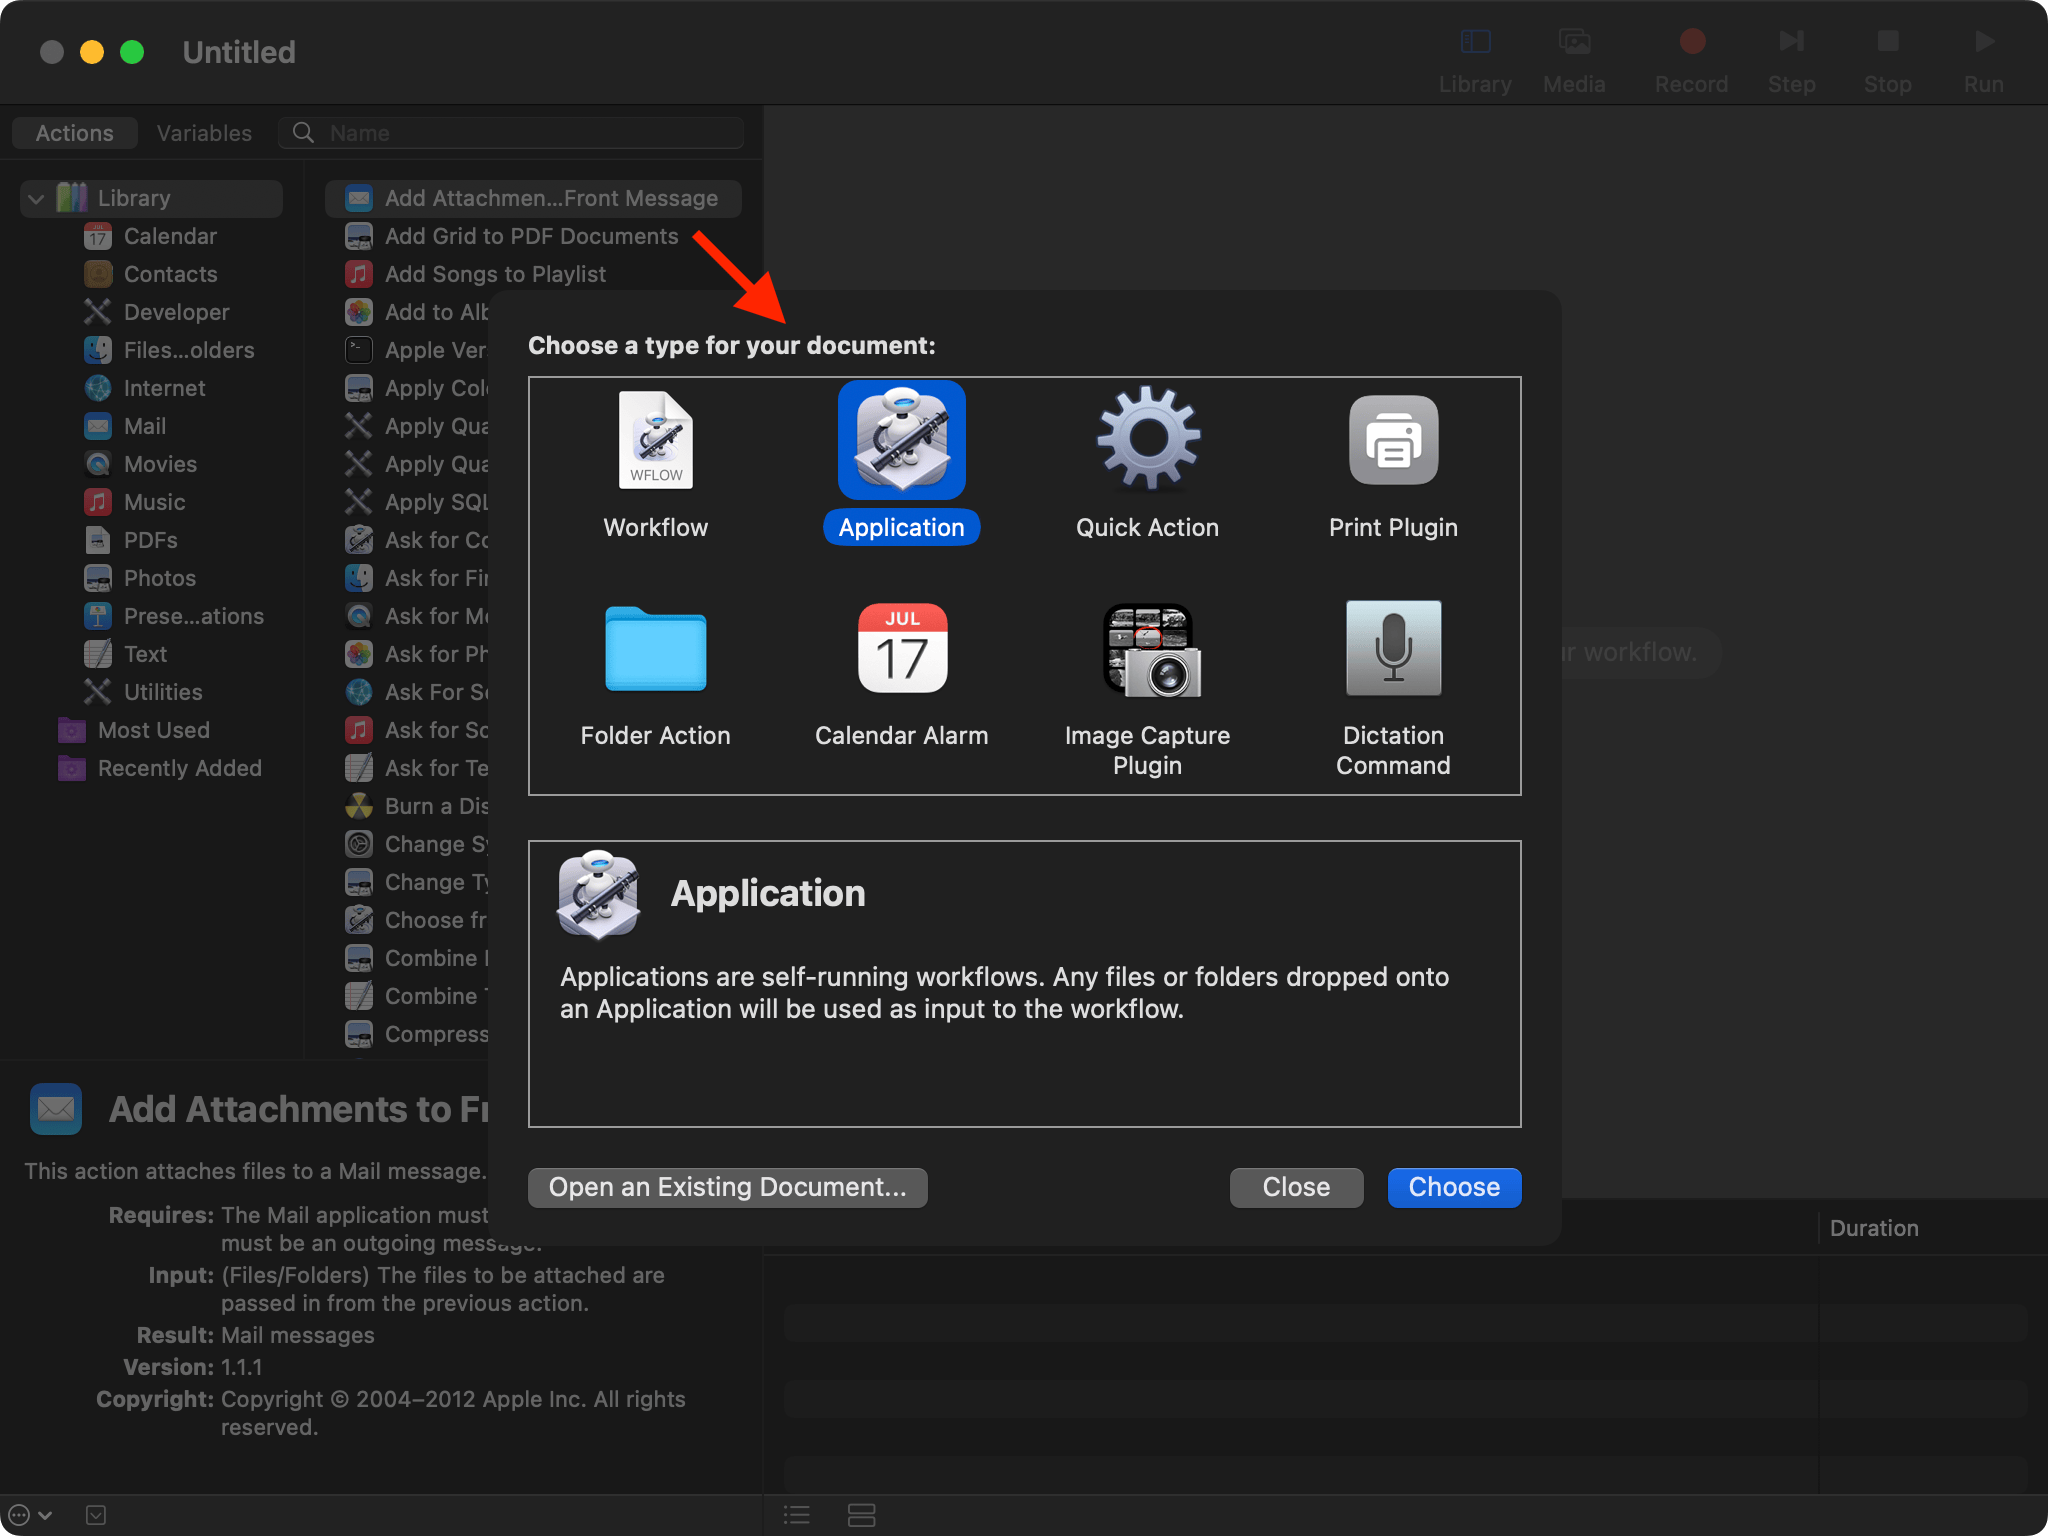Switch to the Actions tab
Screen dimensions: 2048x1536
[x=75, y=133]
